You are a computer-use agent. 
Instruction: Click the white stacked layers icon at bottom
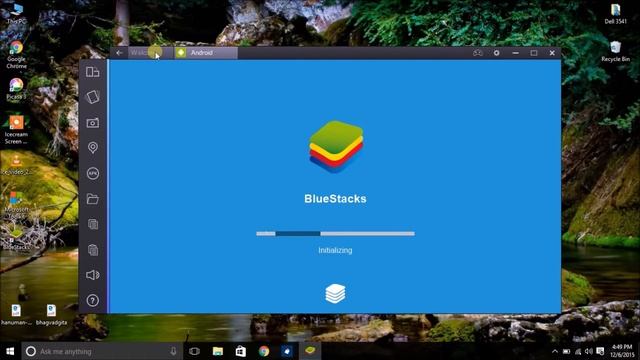(x=335, y=293)
